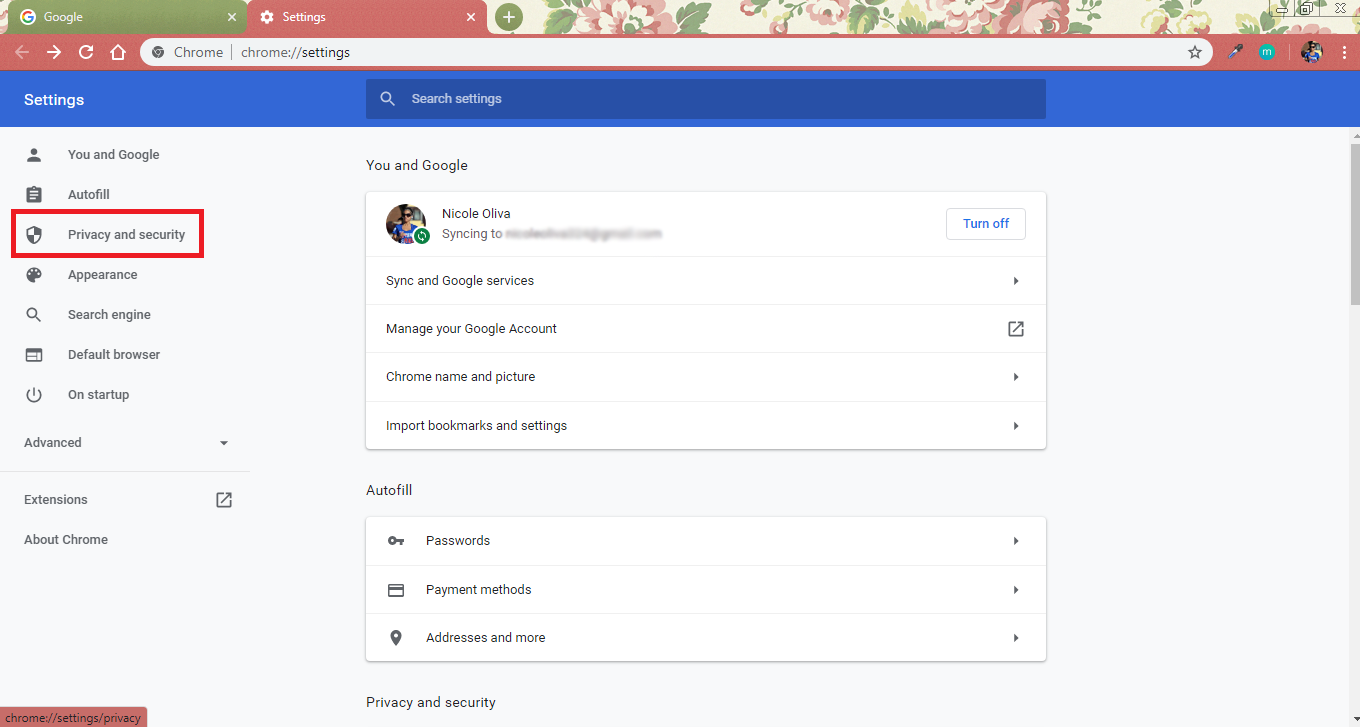Viewport: 1360px width, 727px height.
Task: Click the power icon beside On startup
Action: 34,395
